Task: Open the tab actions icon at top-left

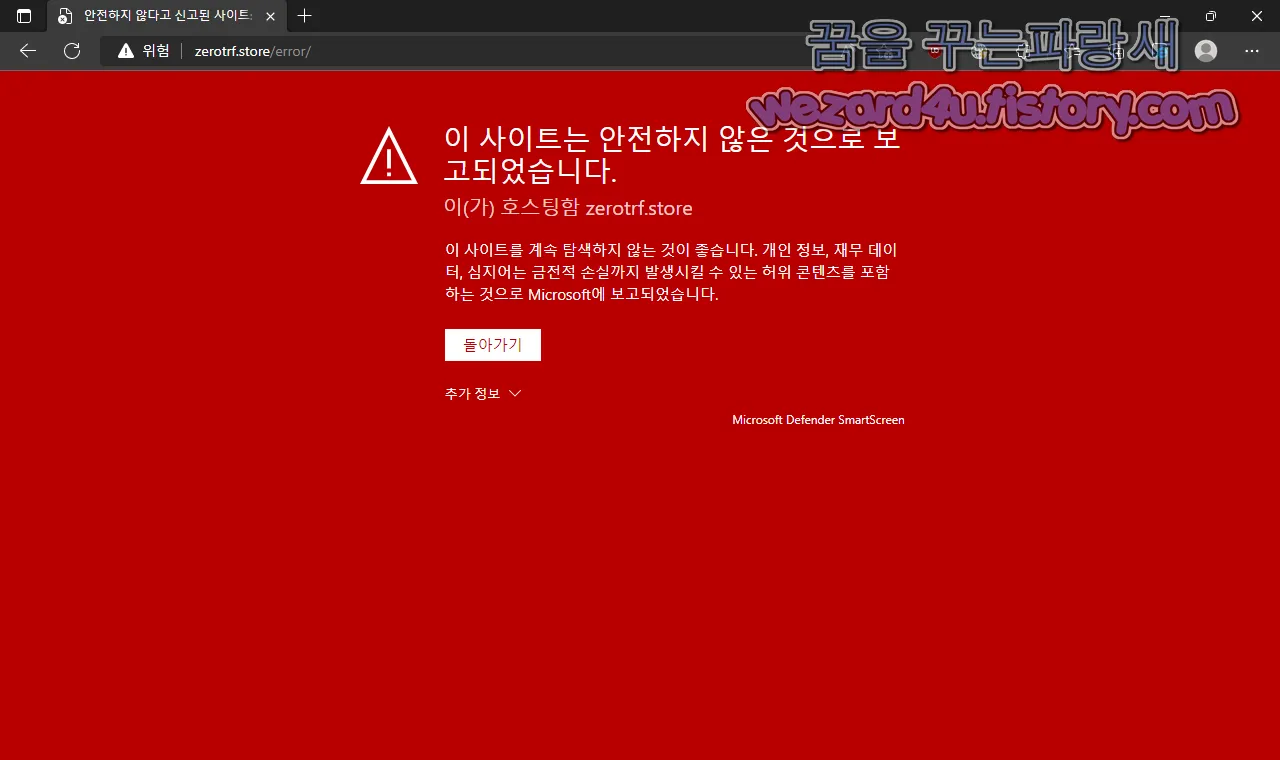Action: coord(22,16)
